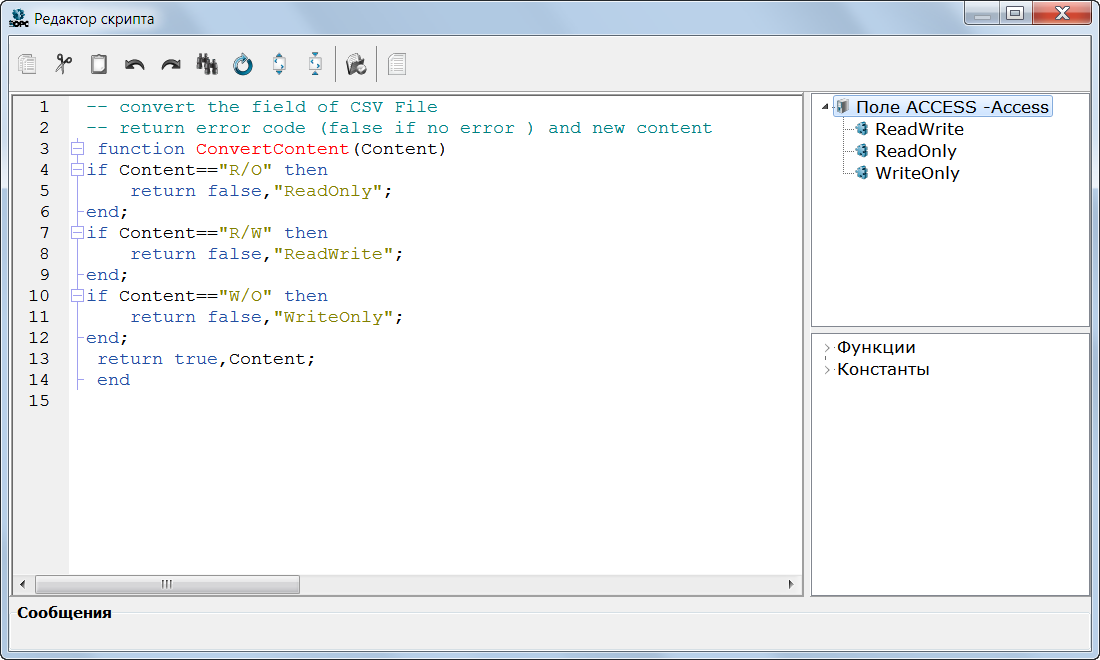Image resolution: width=1100 pixels, height=660 pixels.
Task: Click the comment 'convert the field of CSV File'
Action: click(279, 107)
